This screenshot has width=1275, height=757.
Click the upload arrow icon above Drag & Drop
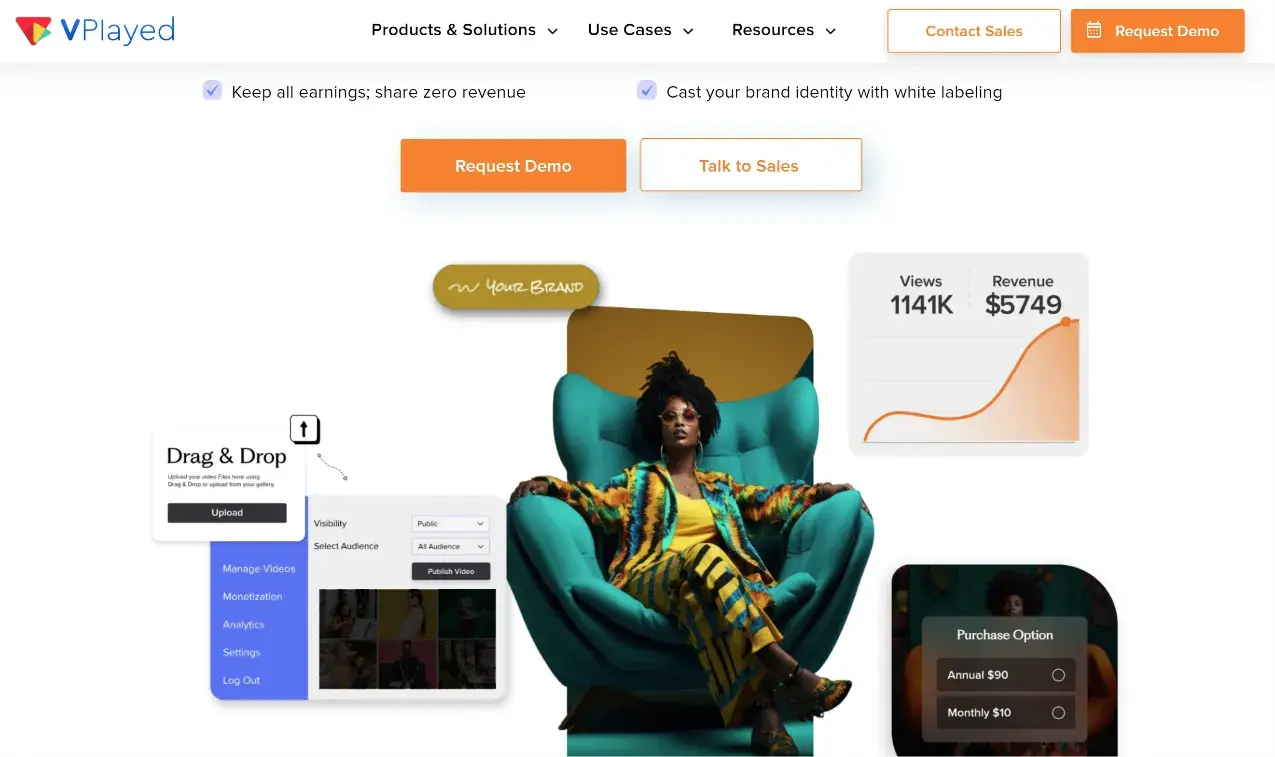tap(305, 429)
